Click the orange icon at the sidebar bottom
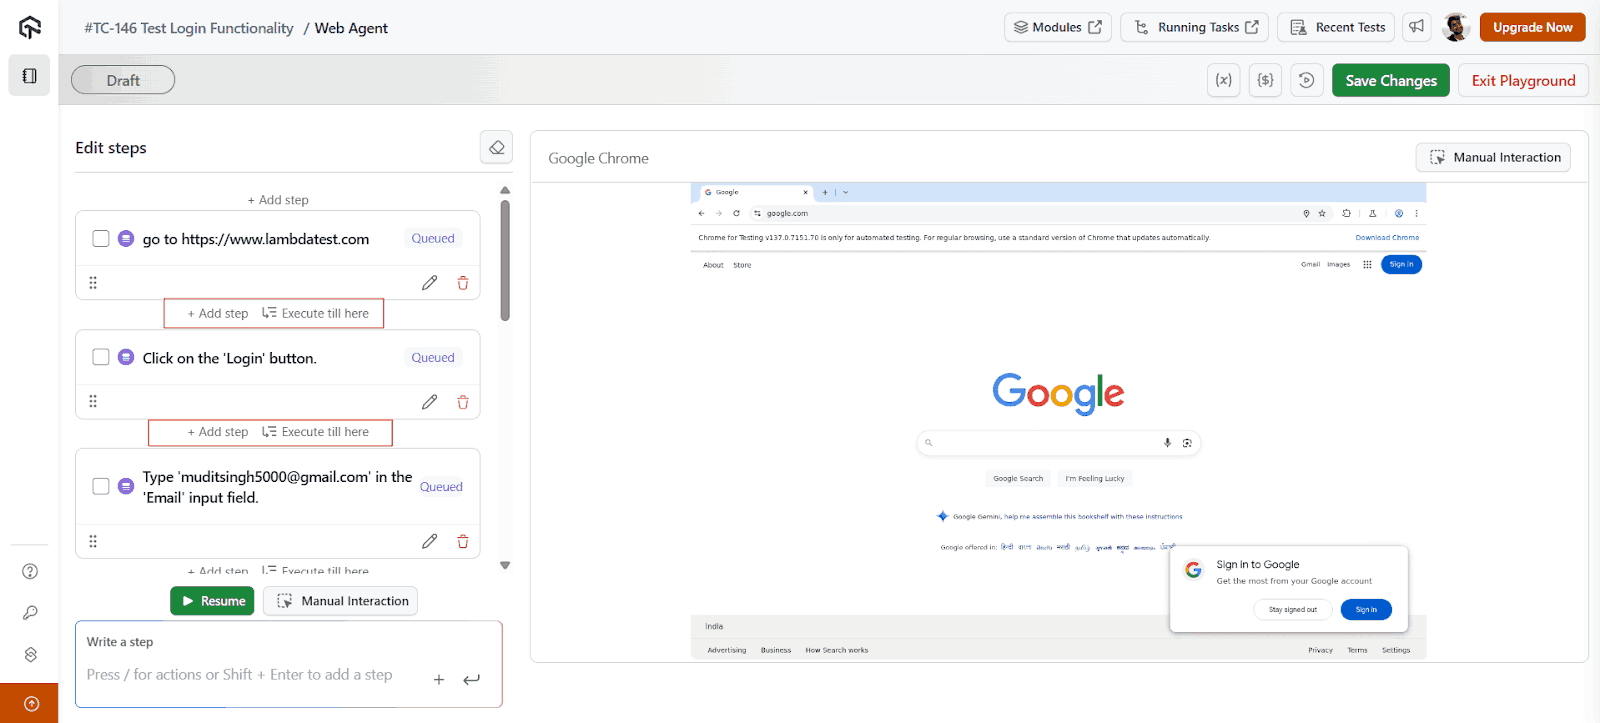The image size is (1600, 723). click(x=30, y=703)
